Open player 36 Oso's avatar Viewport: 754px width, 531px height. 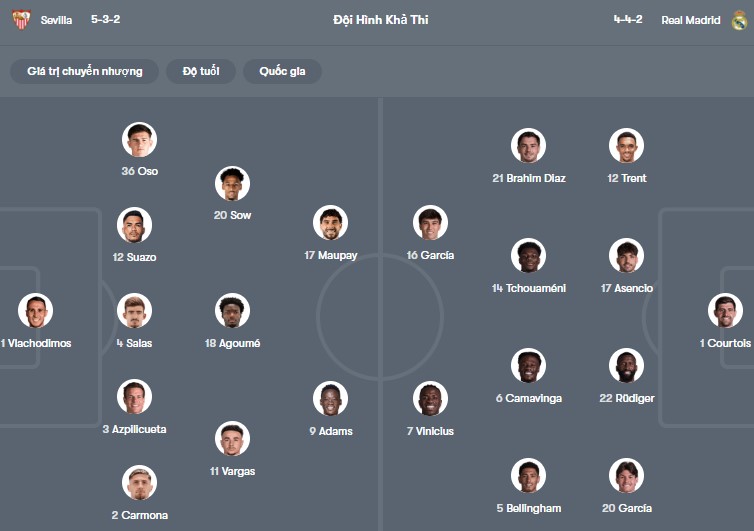click(139, 139)
